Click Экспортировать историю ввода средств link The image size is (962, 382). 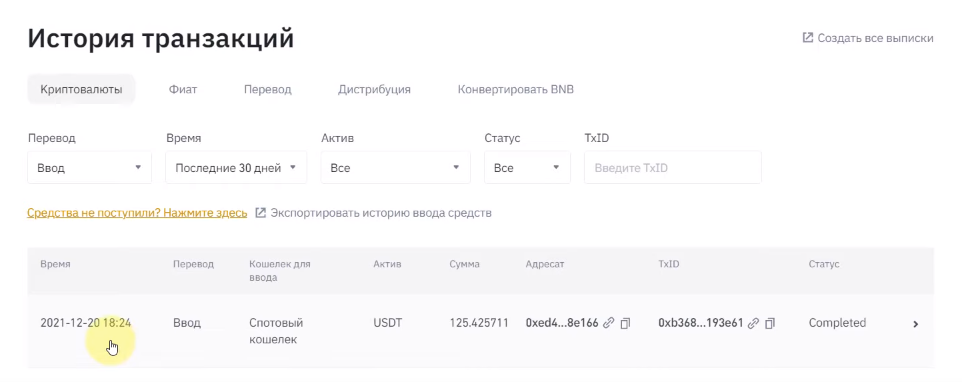381,213
